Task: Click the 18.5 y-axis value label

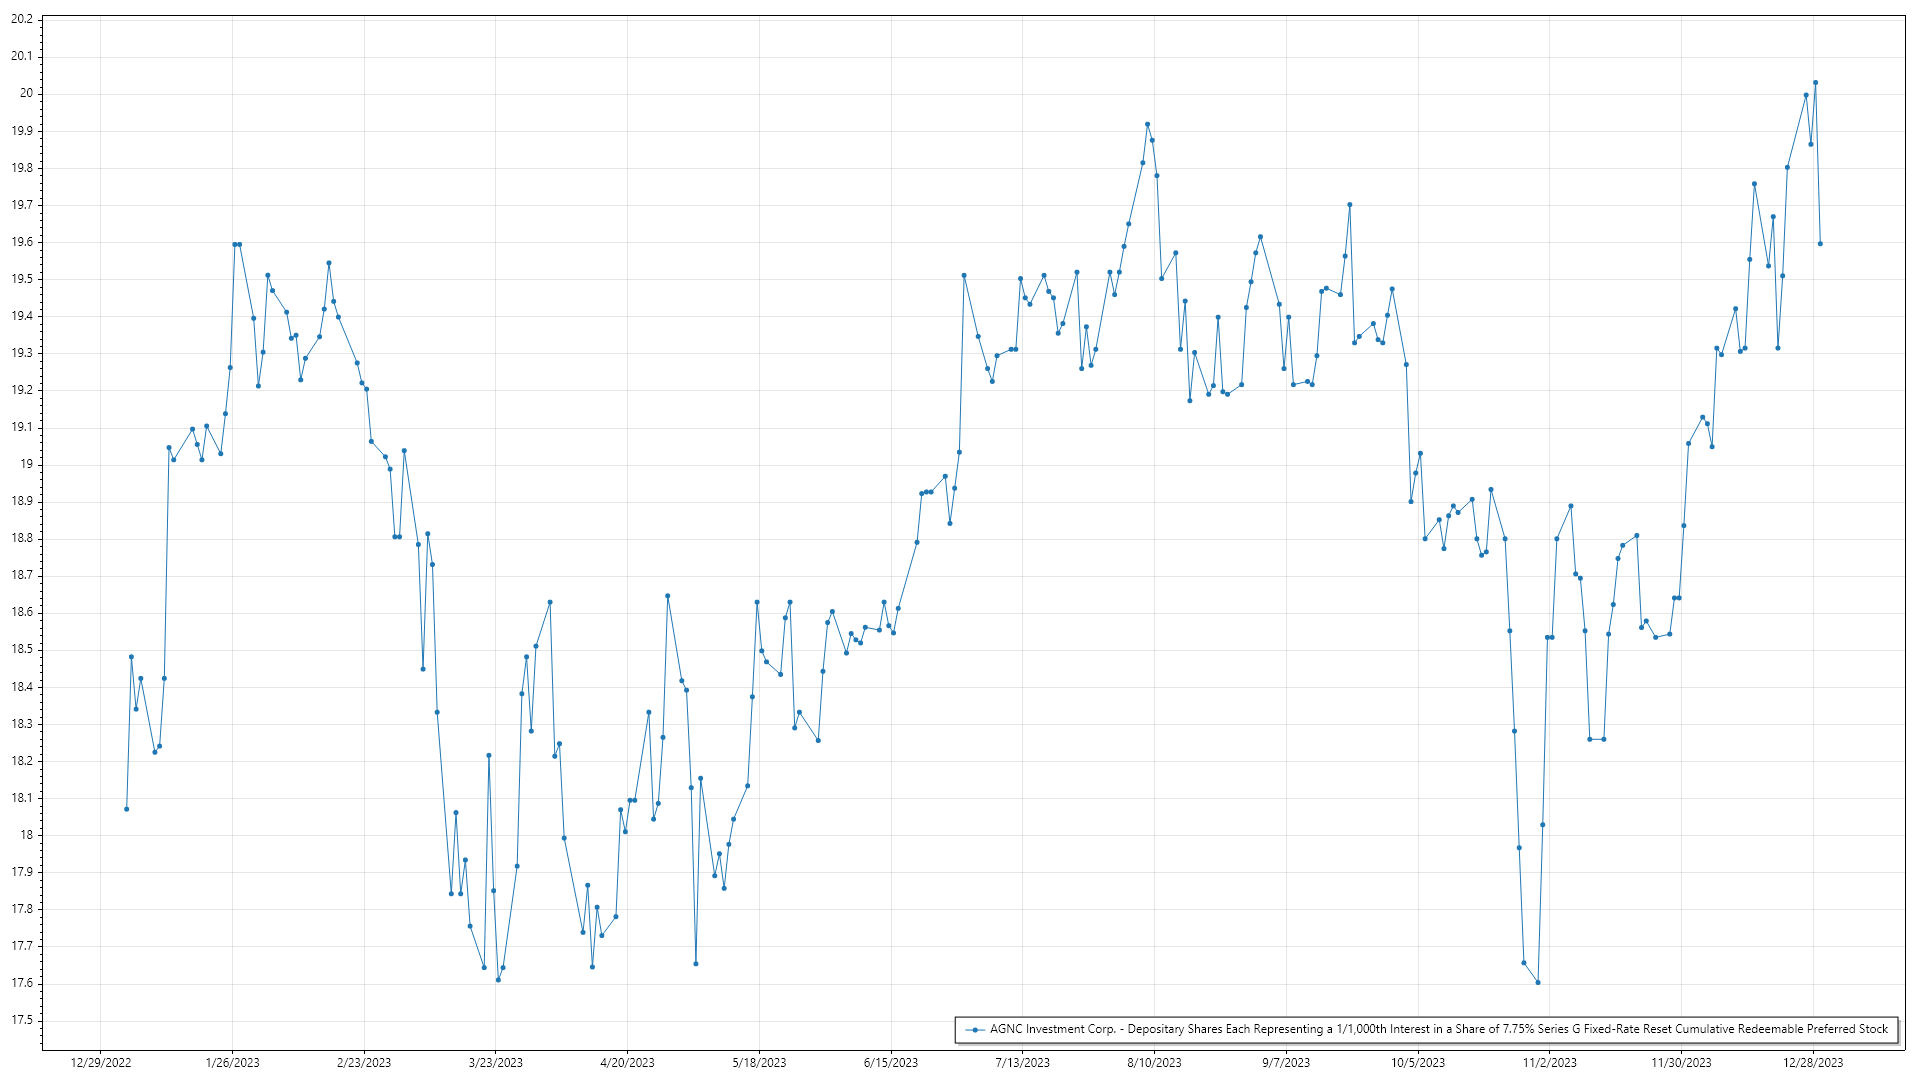Action: click(22, 649)
